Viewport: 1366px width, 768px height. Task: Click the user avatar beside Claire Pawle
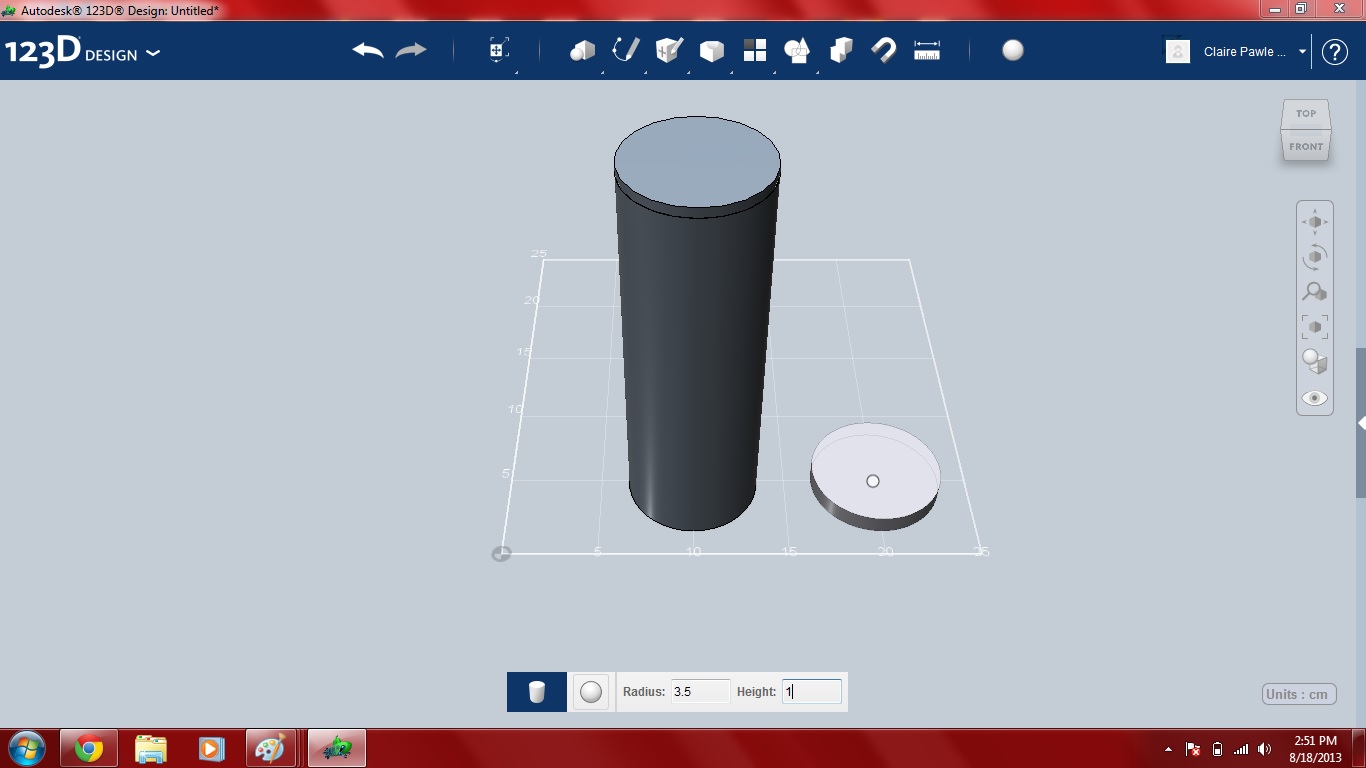(1178, 52)
